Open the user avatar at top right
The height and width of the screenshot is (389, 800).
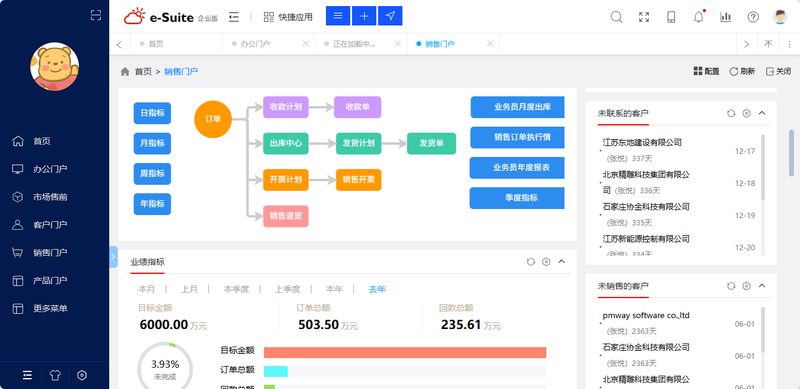[780, 17]
